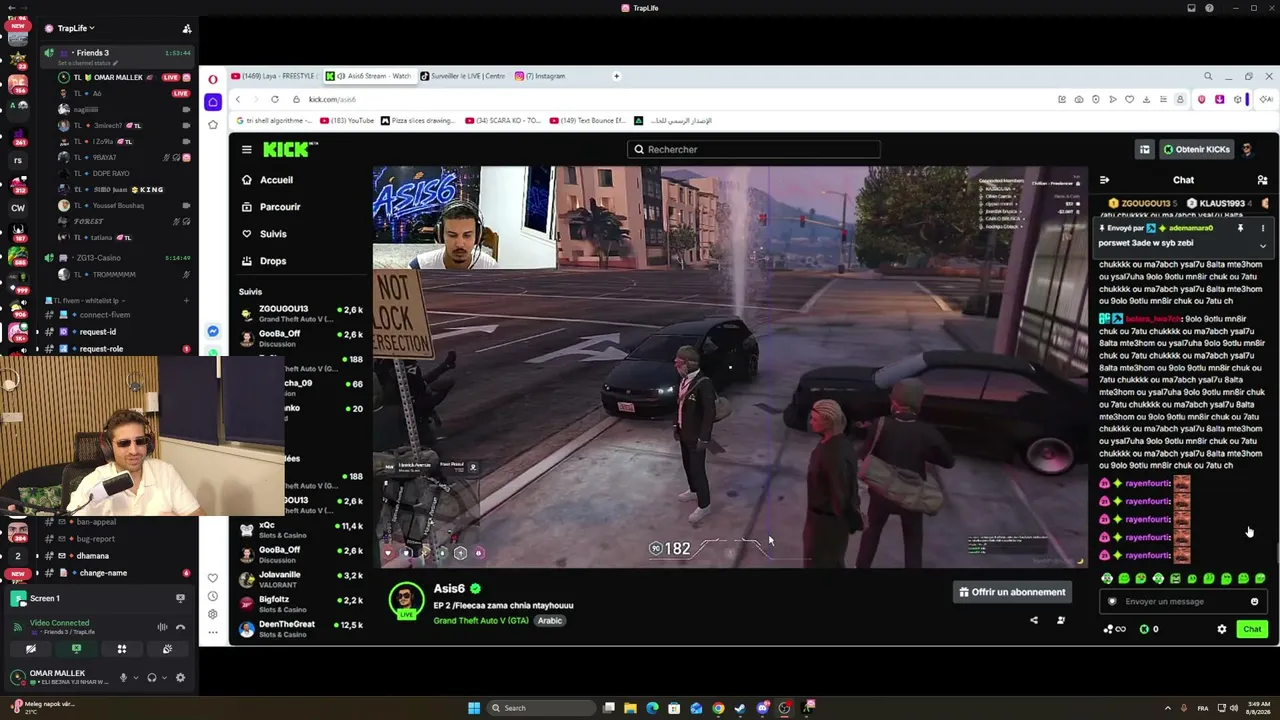Open the Kick hamburger menu
The height and width of the screenshot is (720, 1280).
tap(247, 149)
